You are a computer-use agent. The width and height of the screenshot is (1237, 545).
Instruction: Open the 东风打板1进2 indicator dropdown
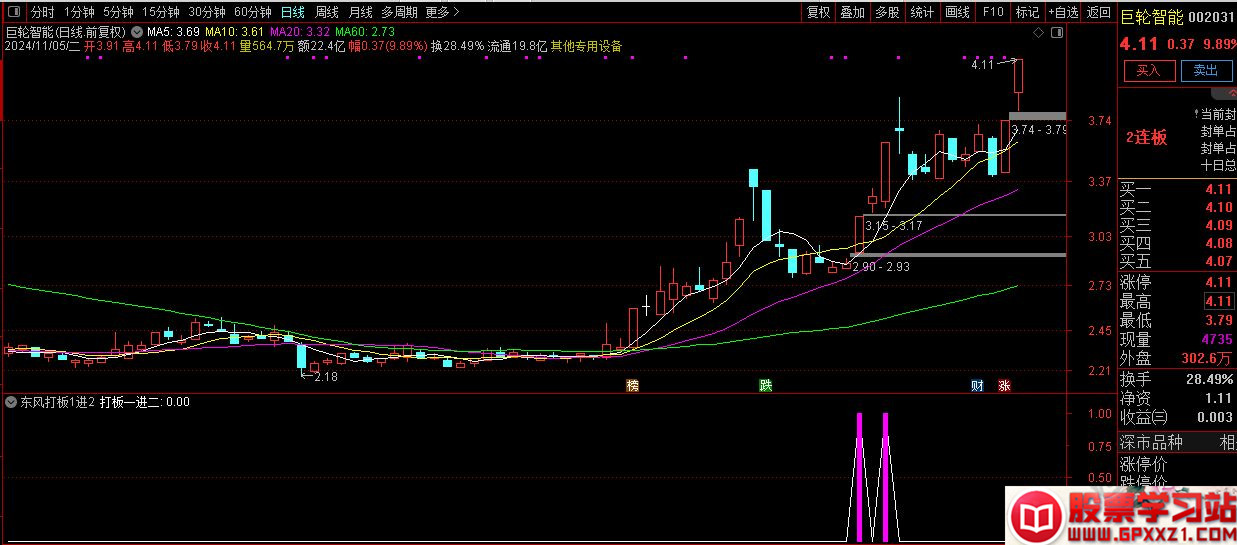[x=12, y=402]
